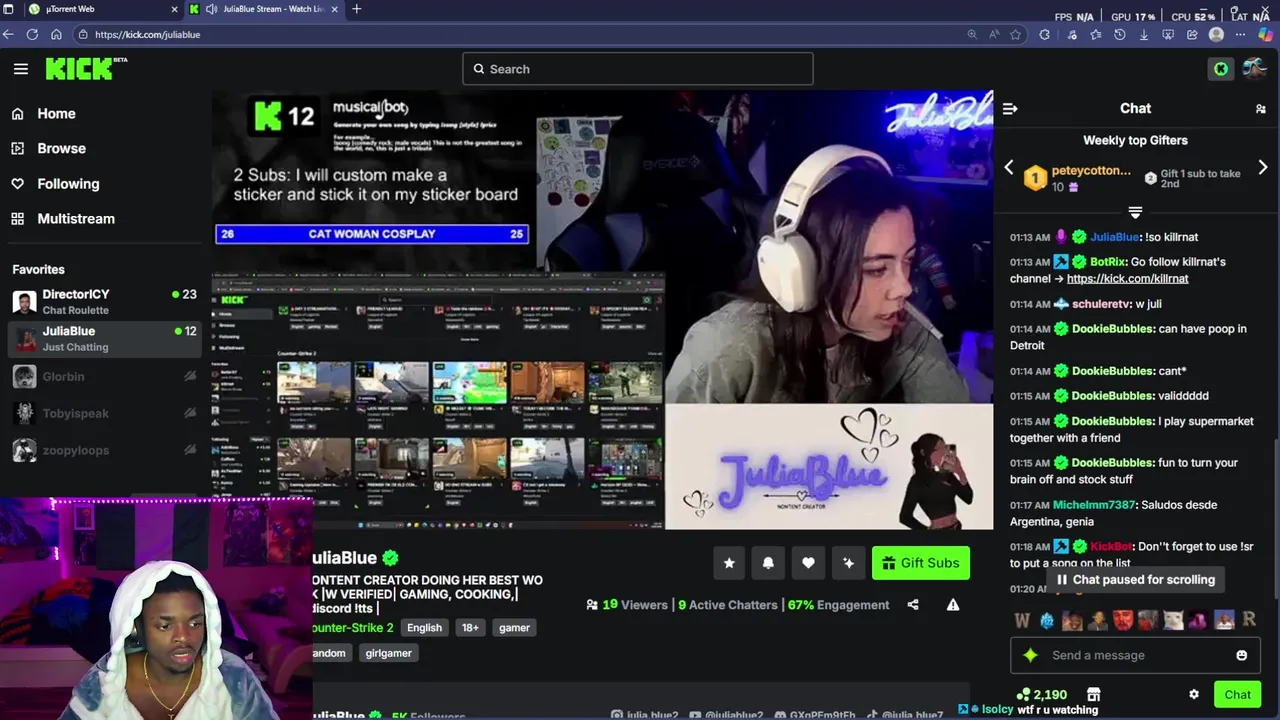Image resolution: width=1280 pixels, height=720 pixels.
Task: Click the English language tag
Action: coord(424,628)
